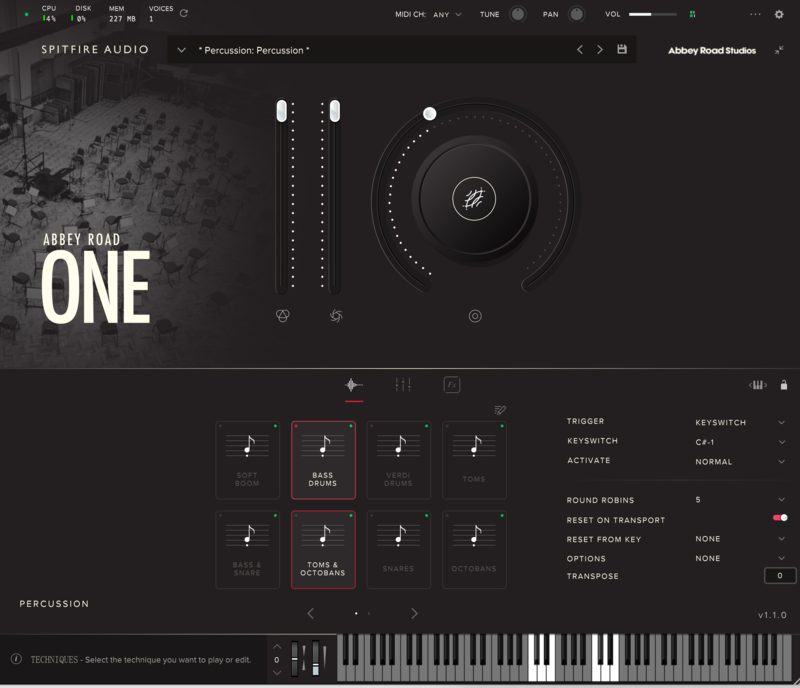Viewport: 800px width, 688px height.
Task: Click the pitch bend wheel
Action: [x=294, y=658]
